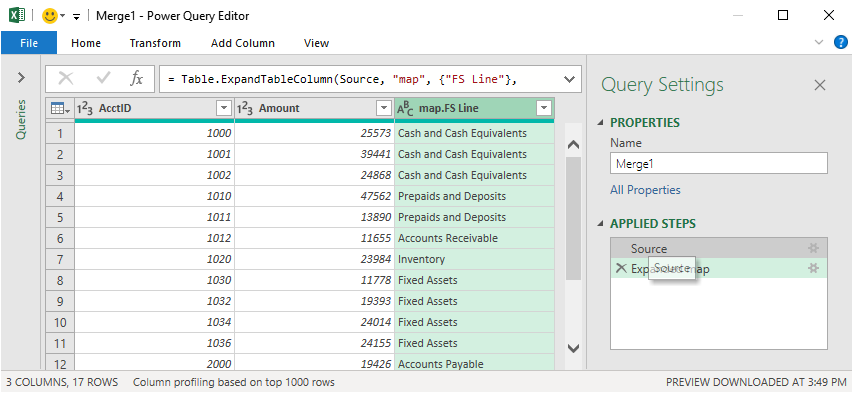Click the fx formula function icon

136,79
